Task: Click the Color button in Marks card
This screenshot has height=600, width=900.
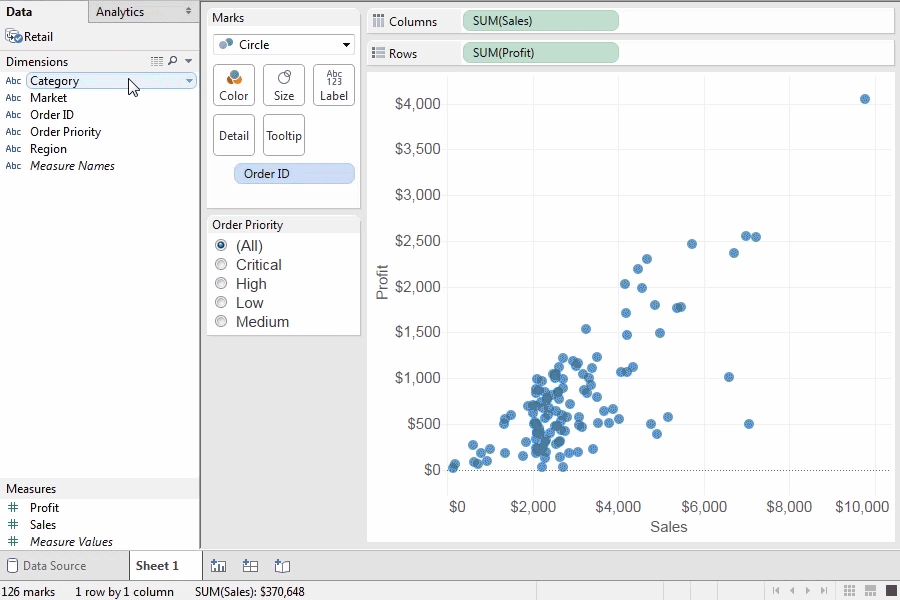Action: click(x=234, y=85)
